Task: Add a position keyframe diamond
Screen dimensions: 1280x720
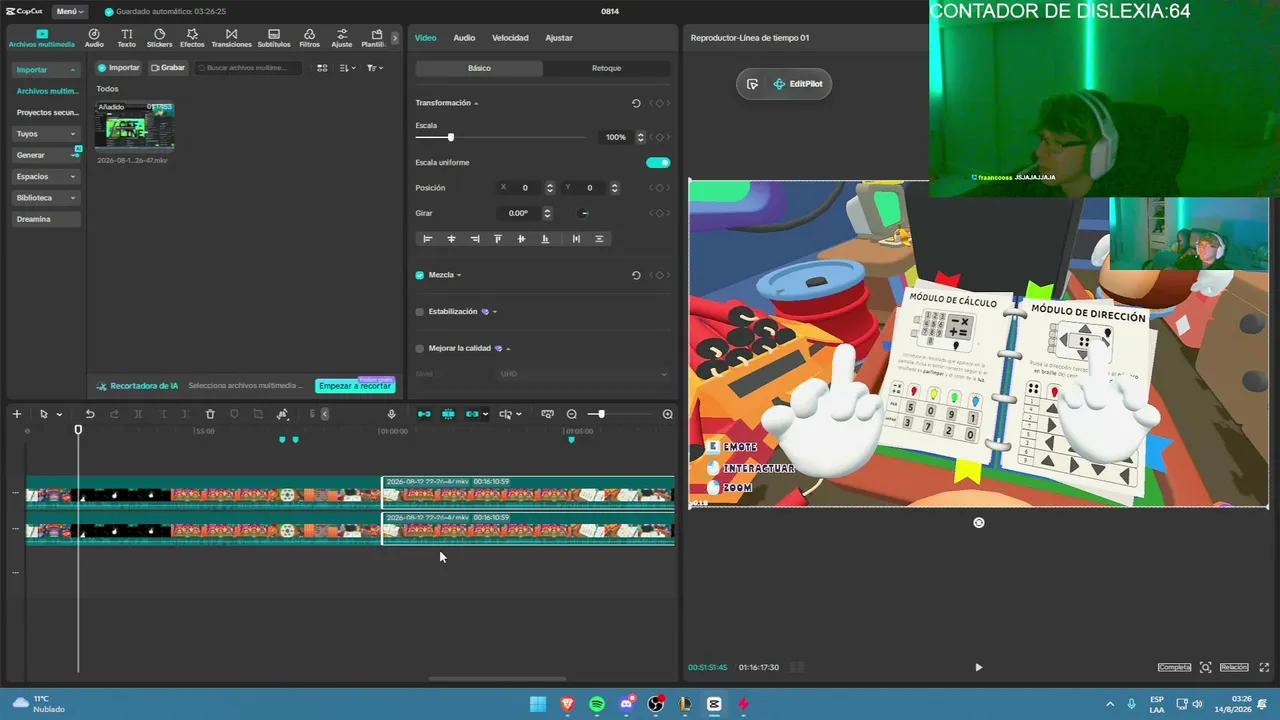Action: pyautogui.click(x=659, y=188)
